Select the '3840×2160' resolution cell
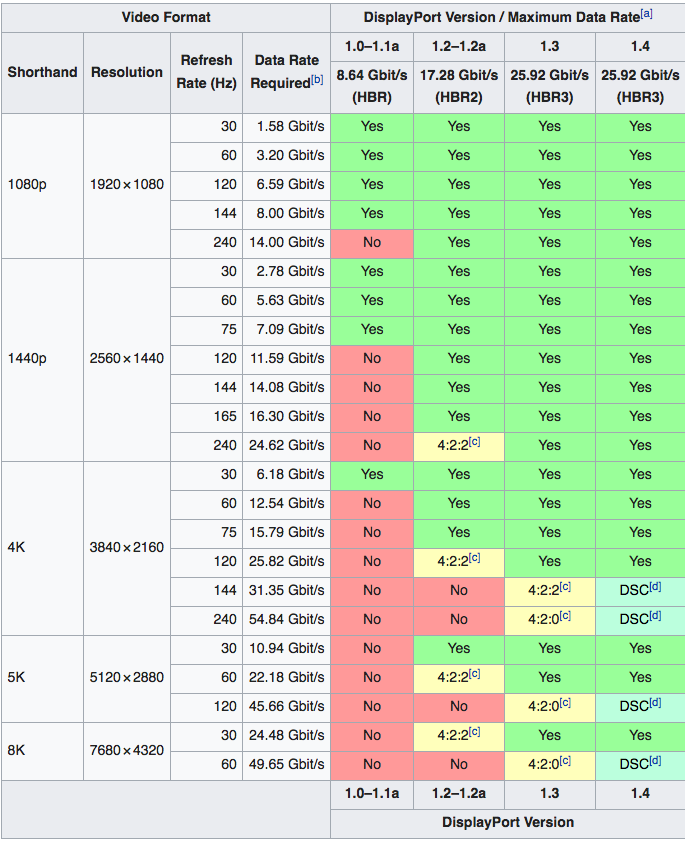This screenshot has width=685, height=841. (127, 548)
